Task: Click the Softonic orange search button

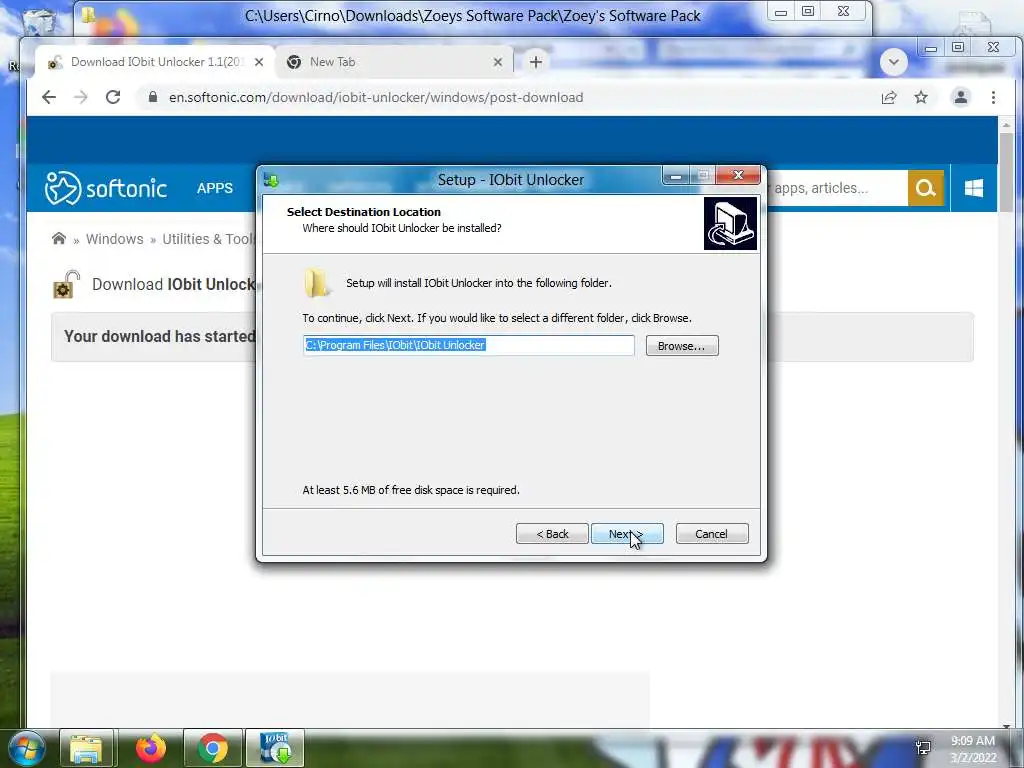Action: click(925, 188)
